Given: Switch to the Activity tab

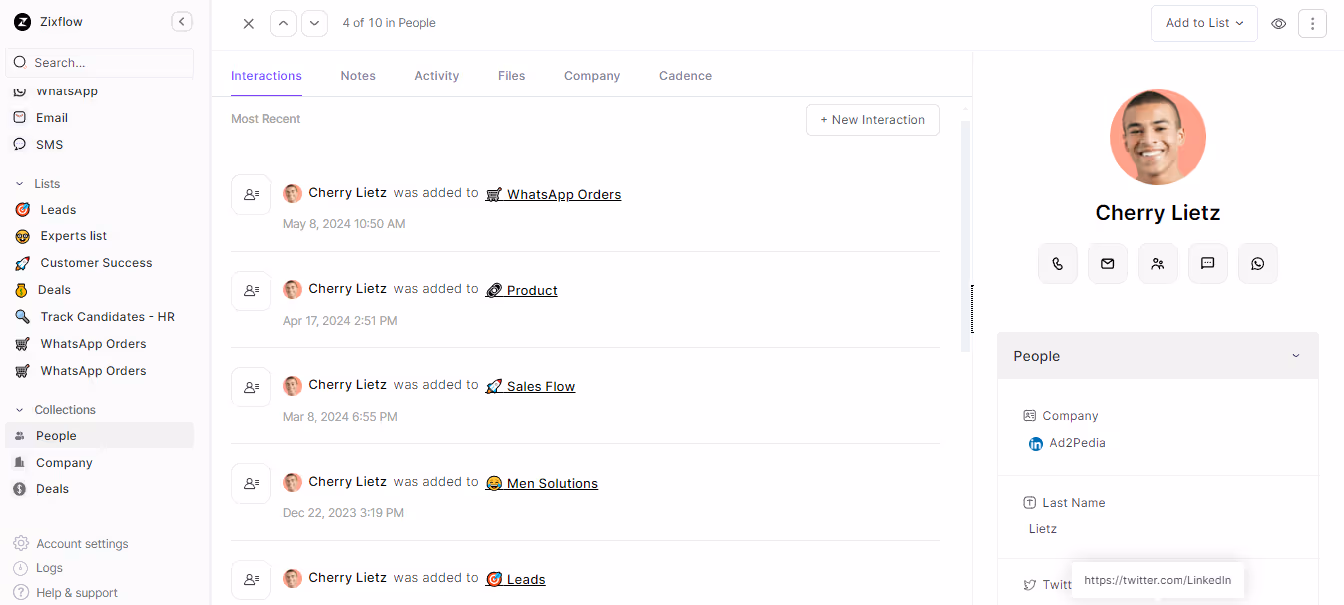Looking at the screenshot, I should 437,76.
